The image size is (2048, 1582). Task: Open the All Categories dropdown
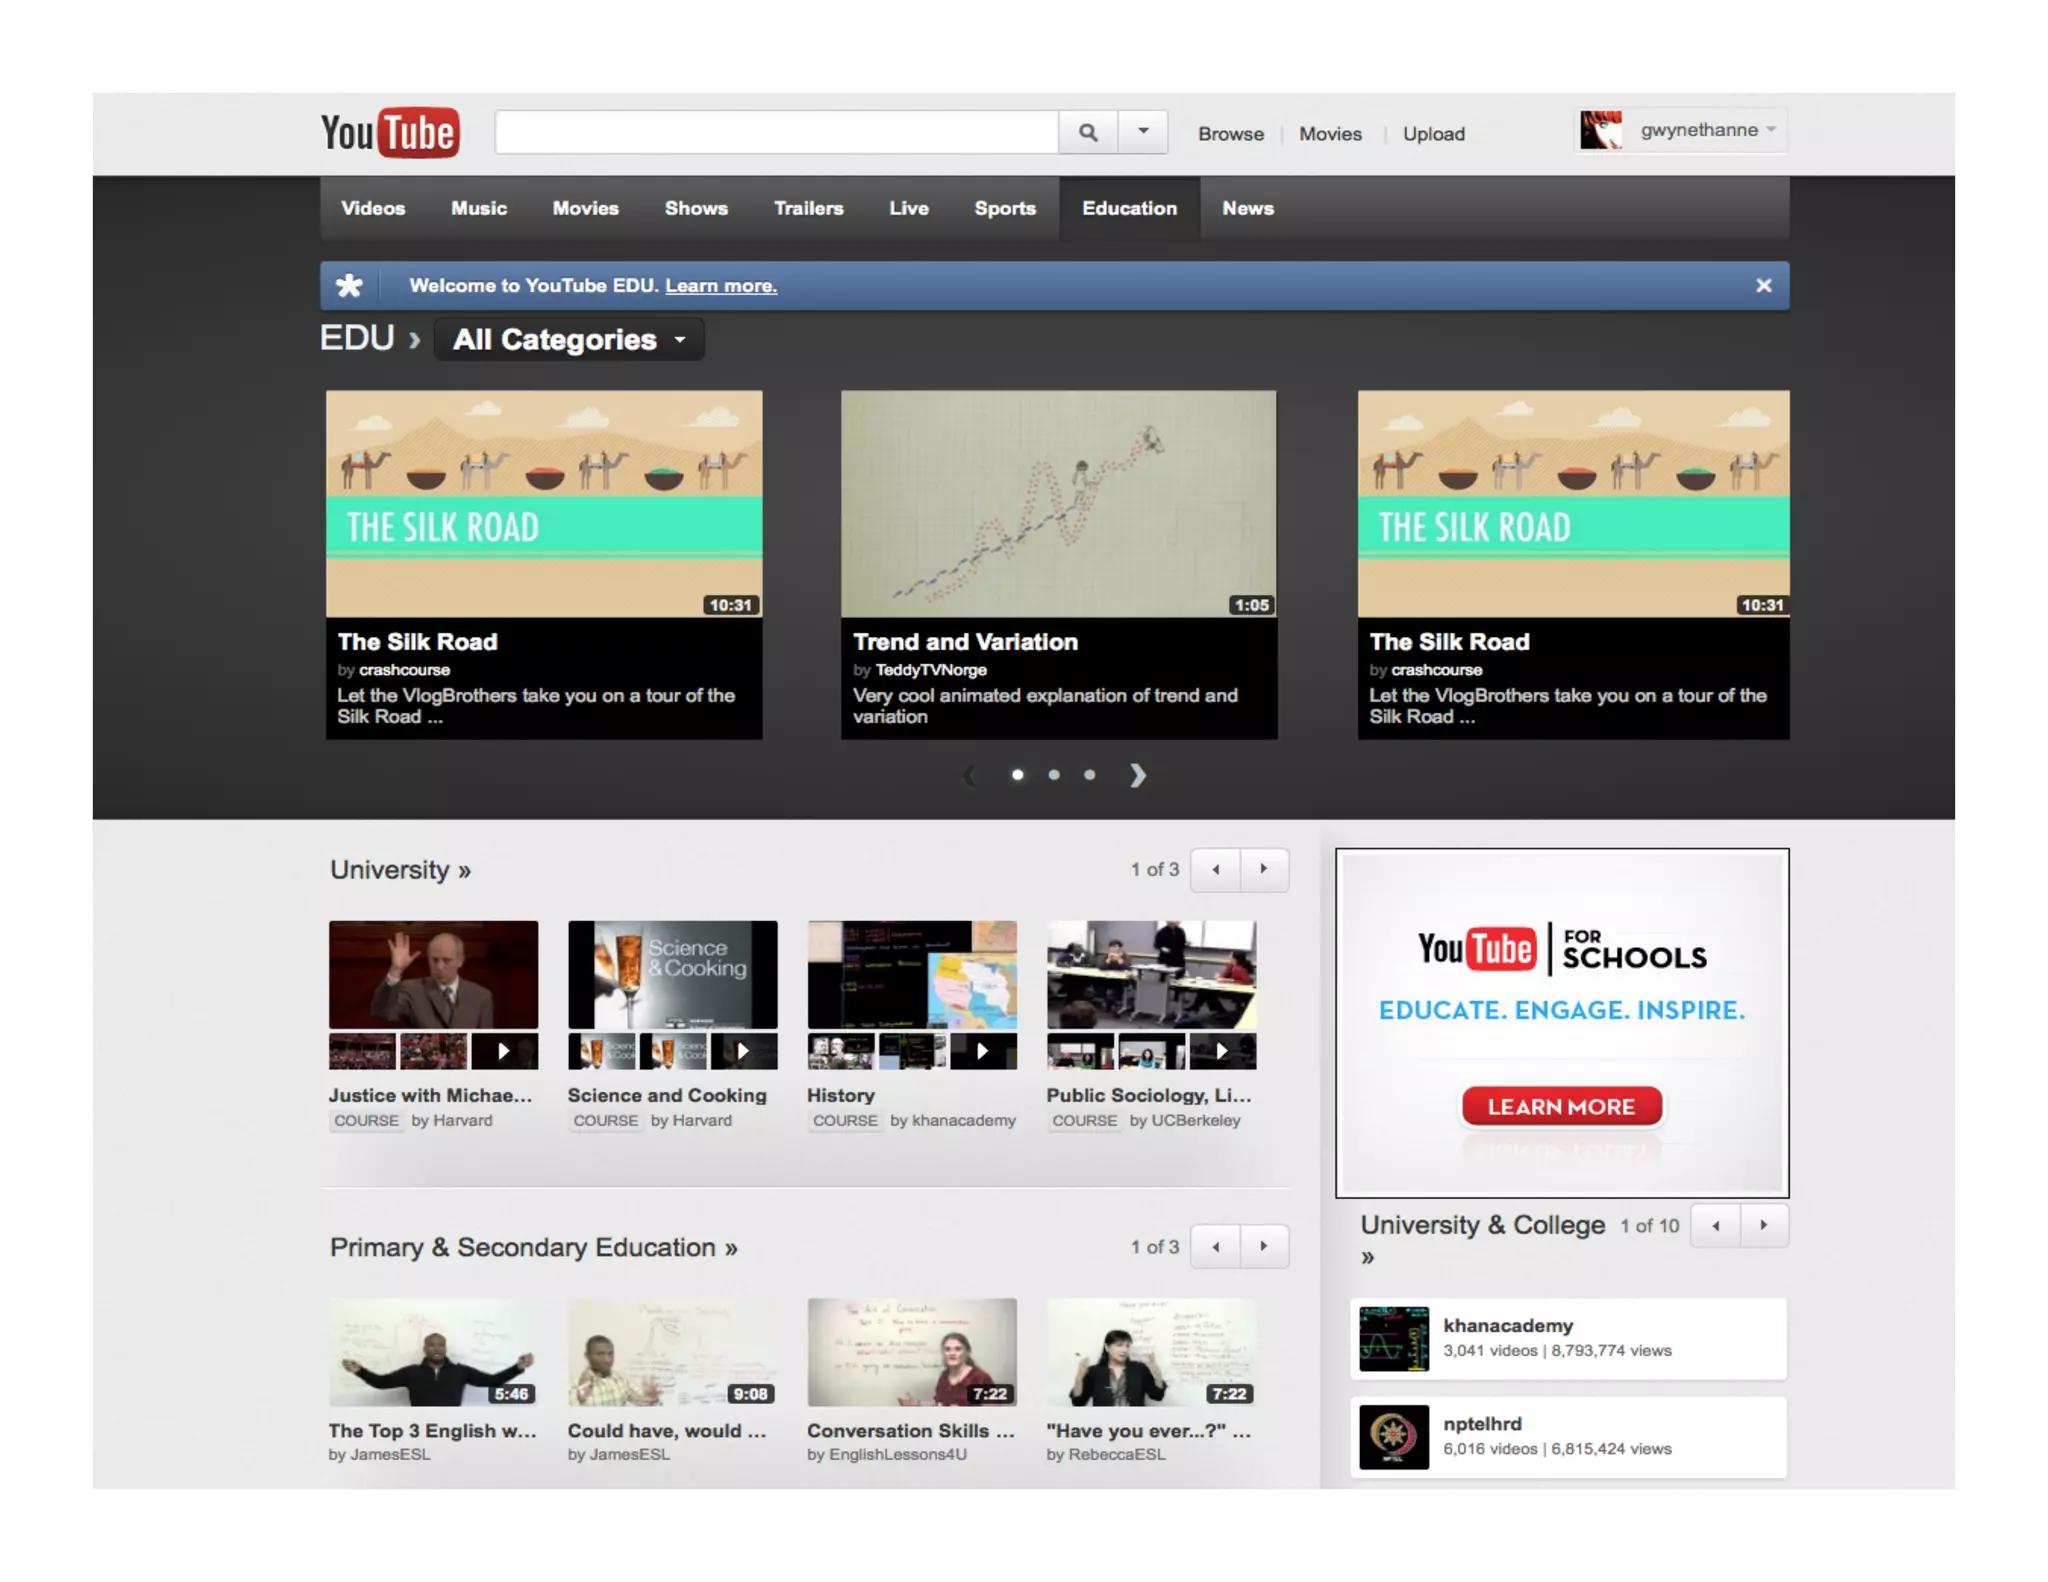tap(569, 340)
